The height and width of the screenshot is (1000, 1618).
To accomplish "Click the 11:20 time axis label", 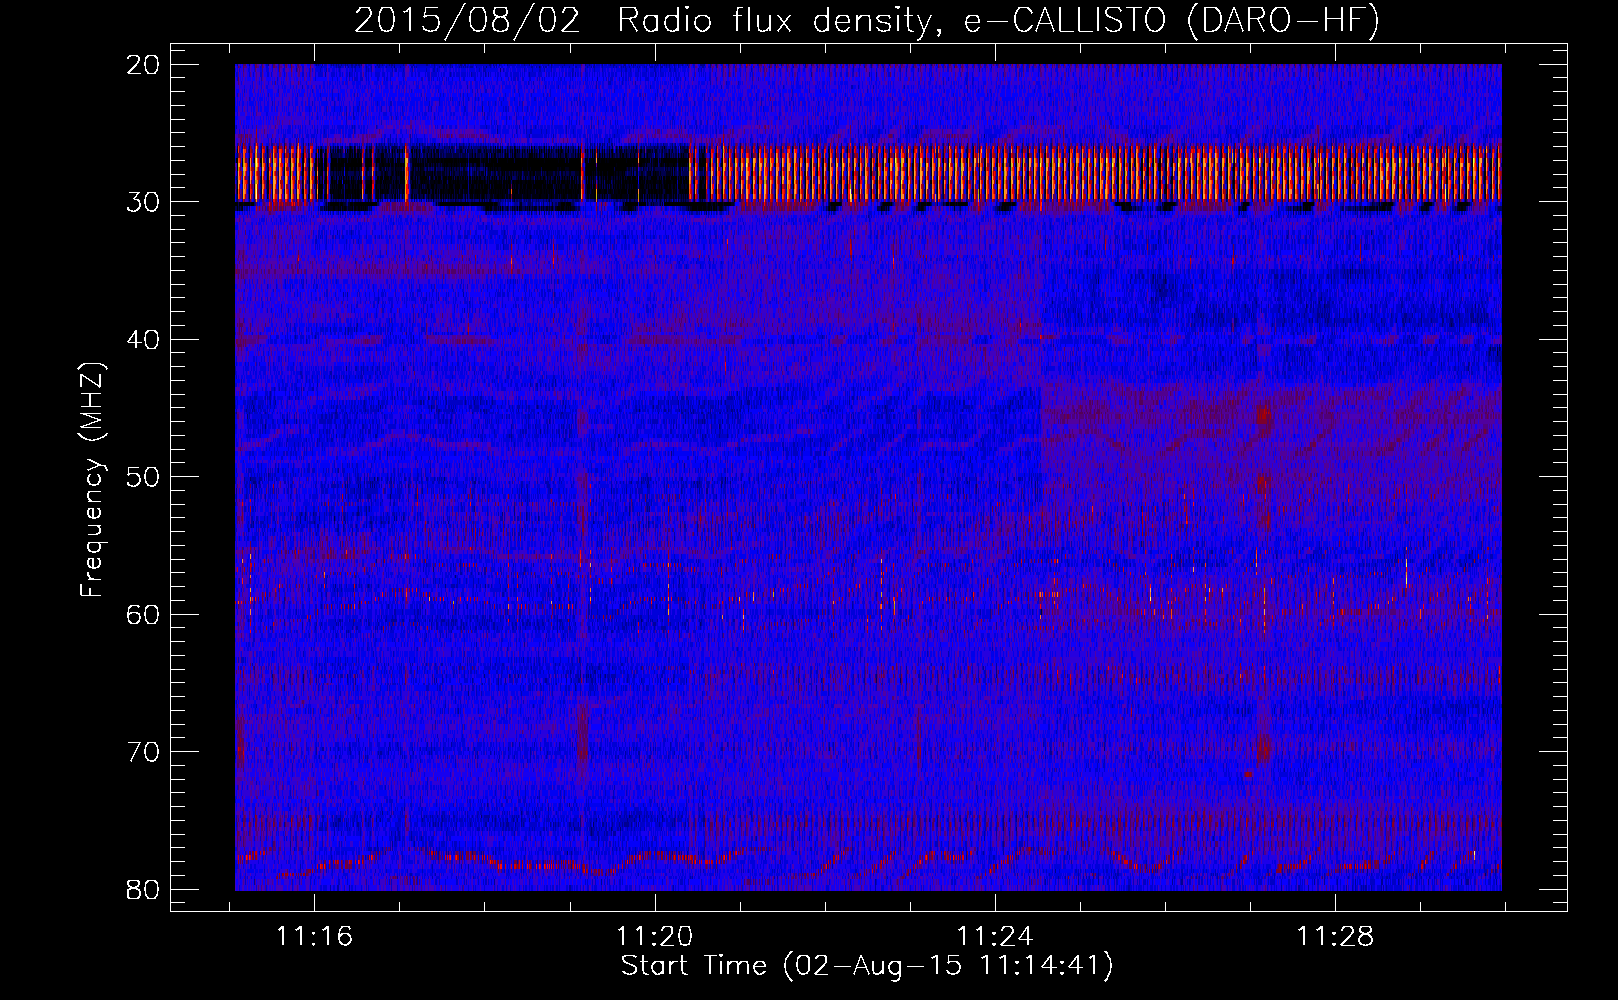I will (x=655, y=937).
